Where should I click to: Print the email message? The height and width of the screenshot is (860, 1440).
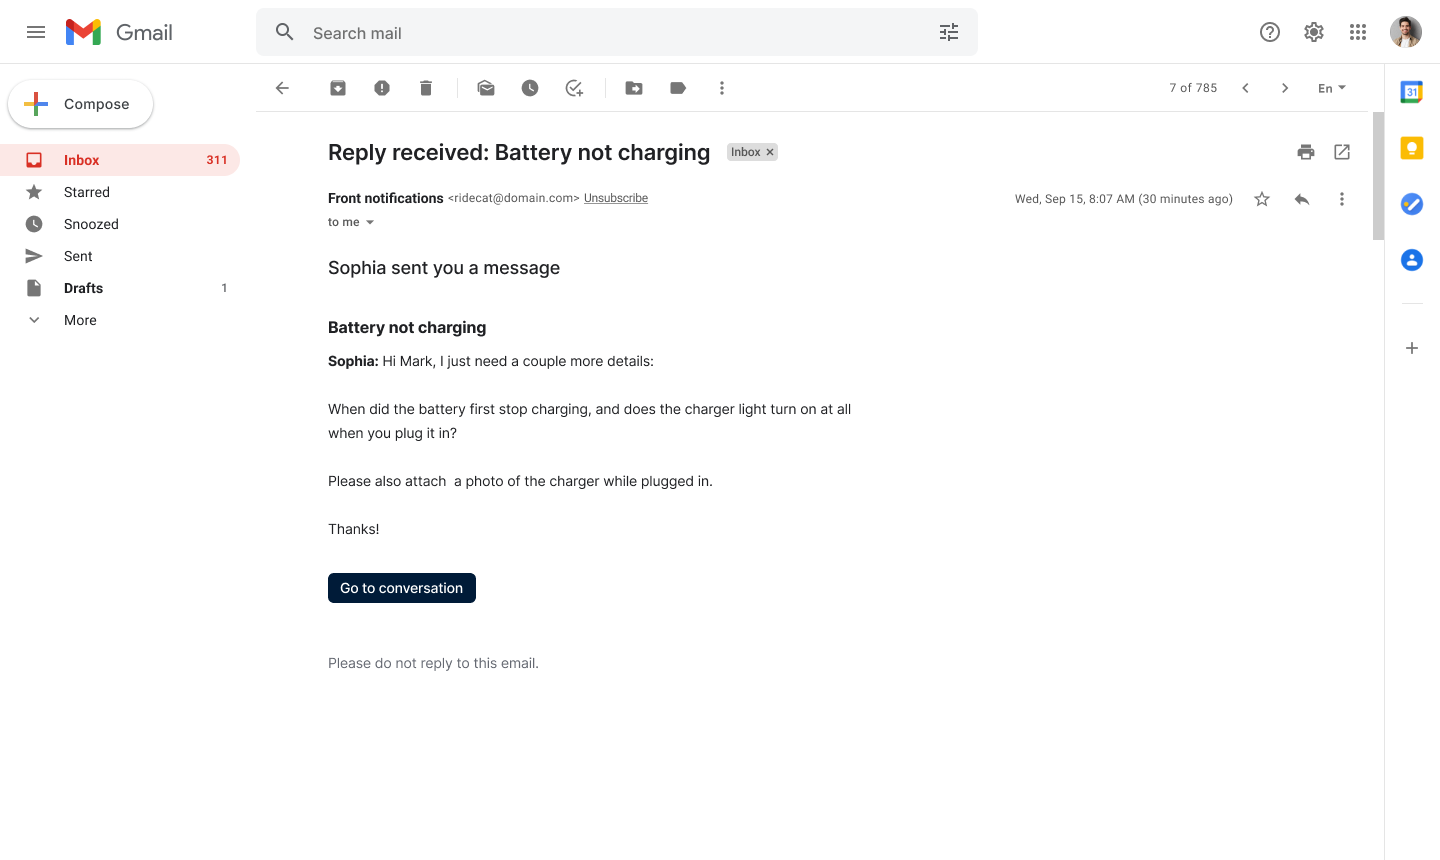pyautogui.click(x=1306, y=152)
